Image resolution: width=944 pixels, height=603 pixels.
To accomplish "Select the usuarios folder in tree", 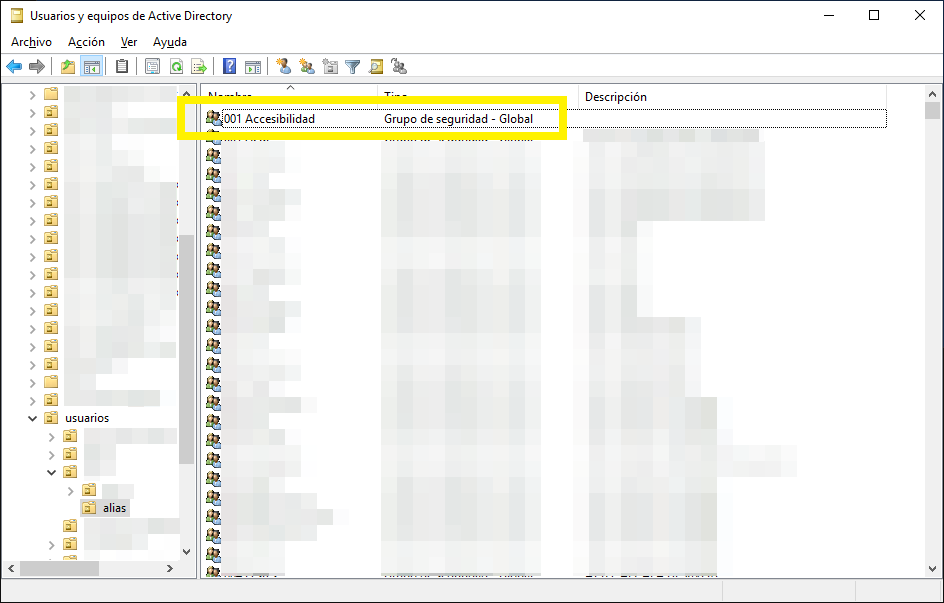I will [87, 418].
